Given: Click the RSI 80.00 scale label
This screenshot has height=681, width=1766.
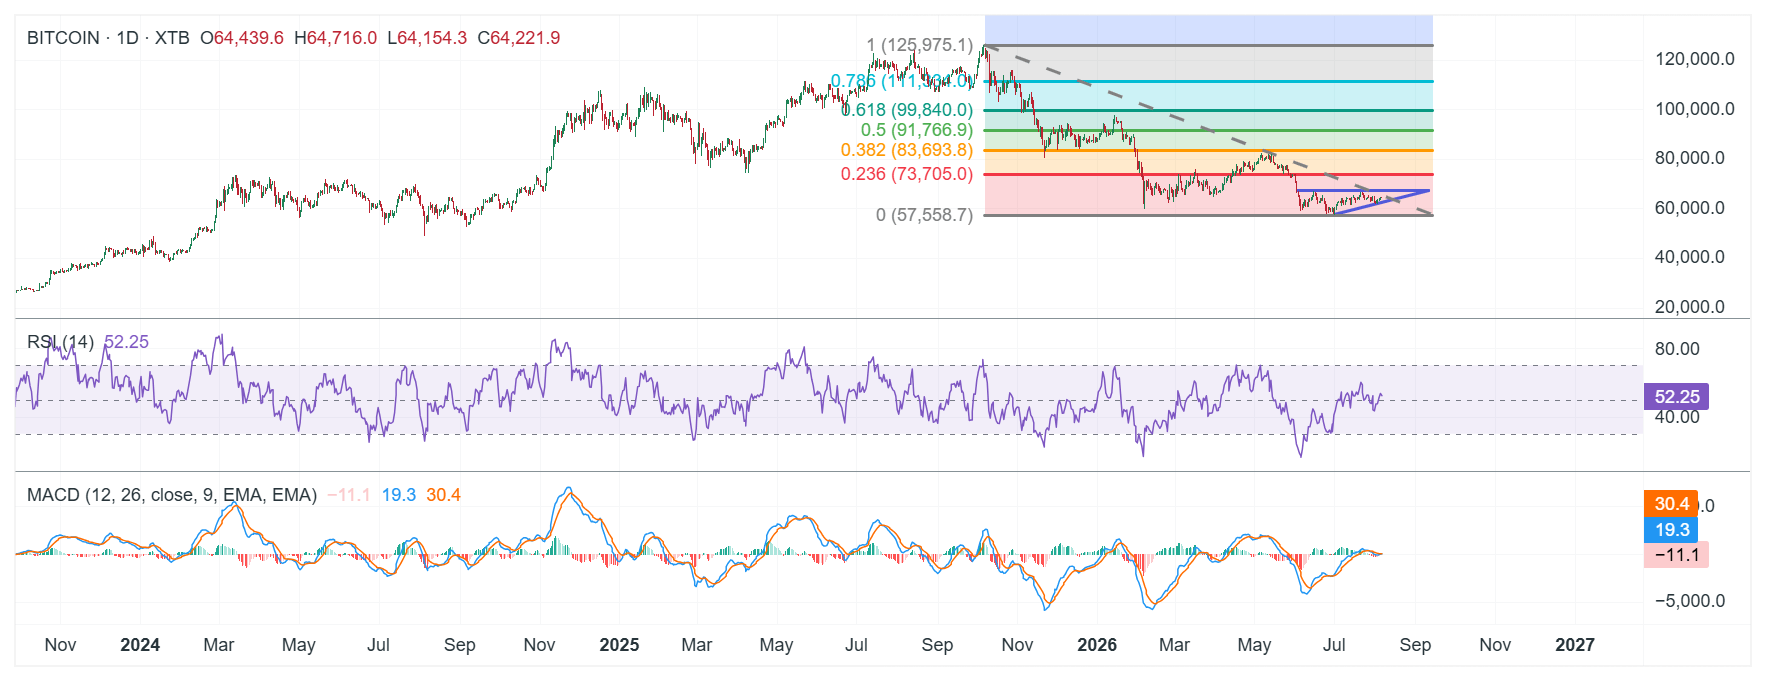Looking at the screenshot, I should tap(1677, 349).
